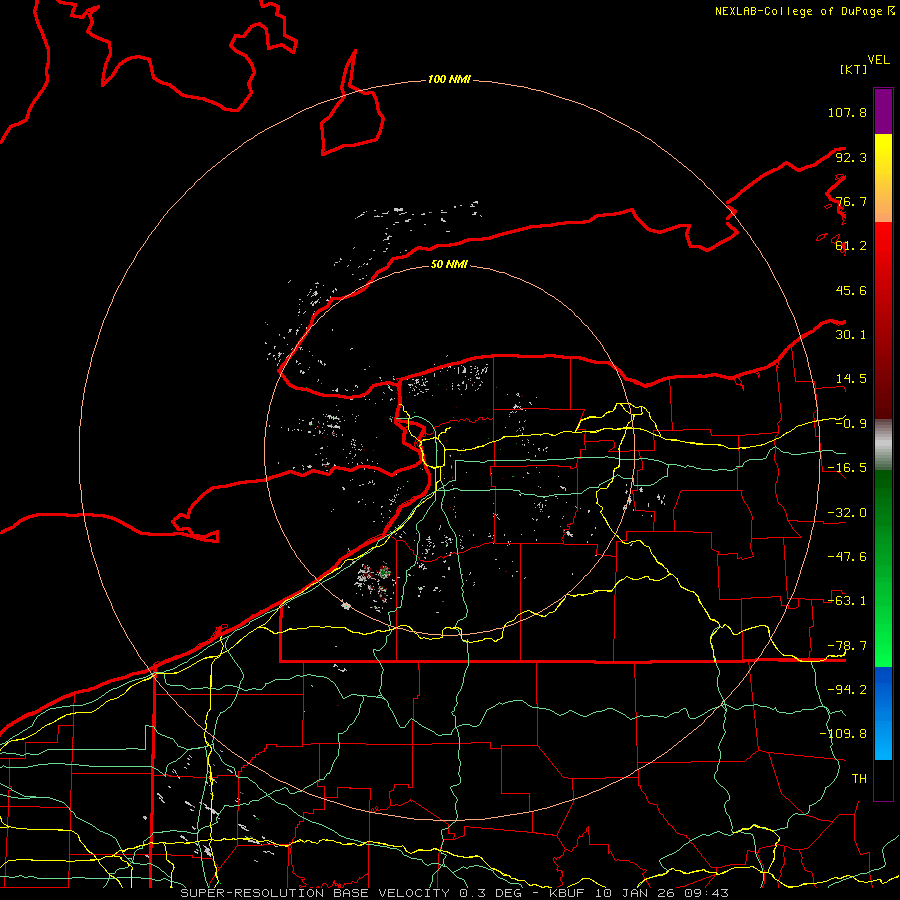Pick the red segment of the velocity scale
This screenshot has height=900, width=900.
click(883, 320)
